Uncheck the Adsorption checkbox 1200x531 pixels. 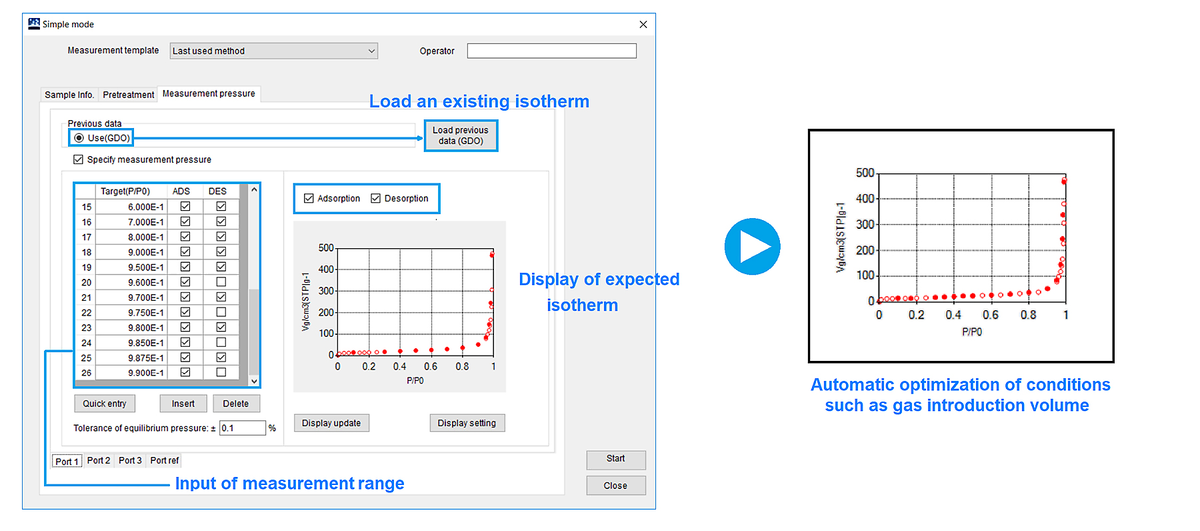pyautogui.click(x=308, y=198)
